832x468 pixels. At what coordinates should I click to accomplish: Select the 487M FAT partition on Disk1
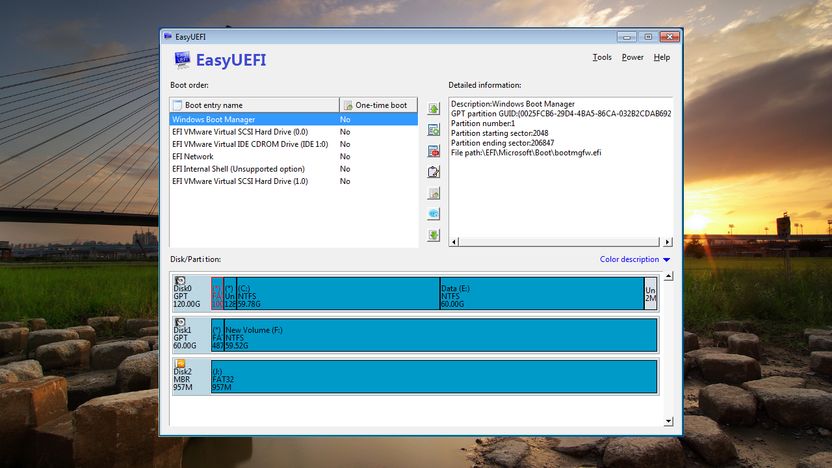click(218, 335)
